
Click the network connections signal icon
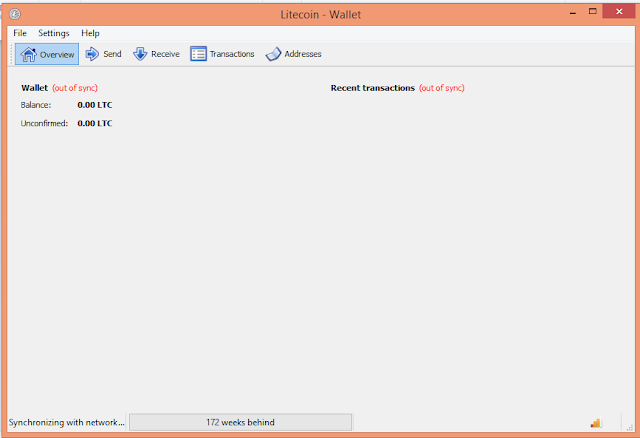click(596, 423)
